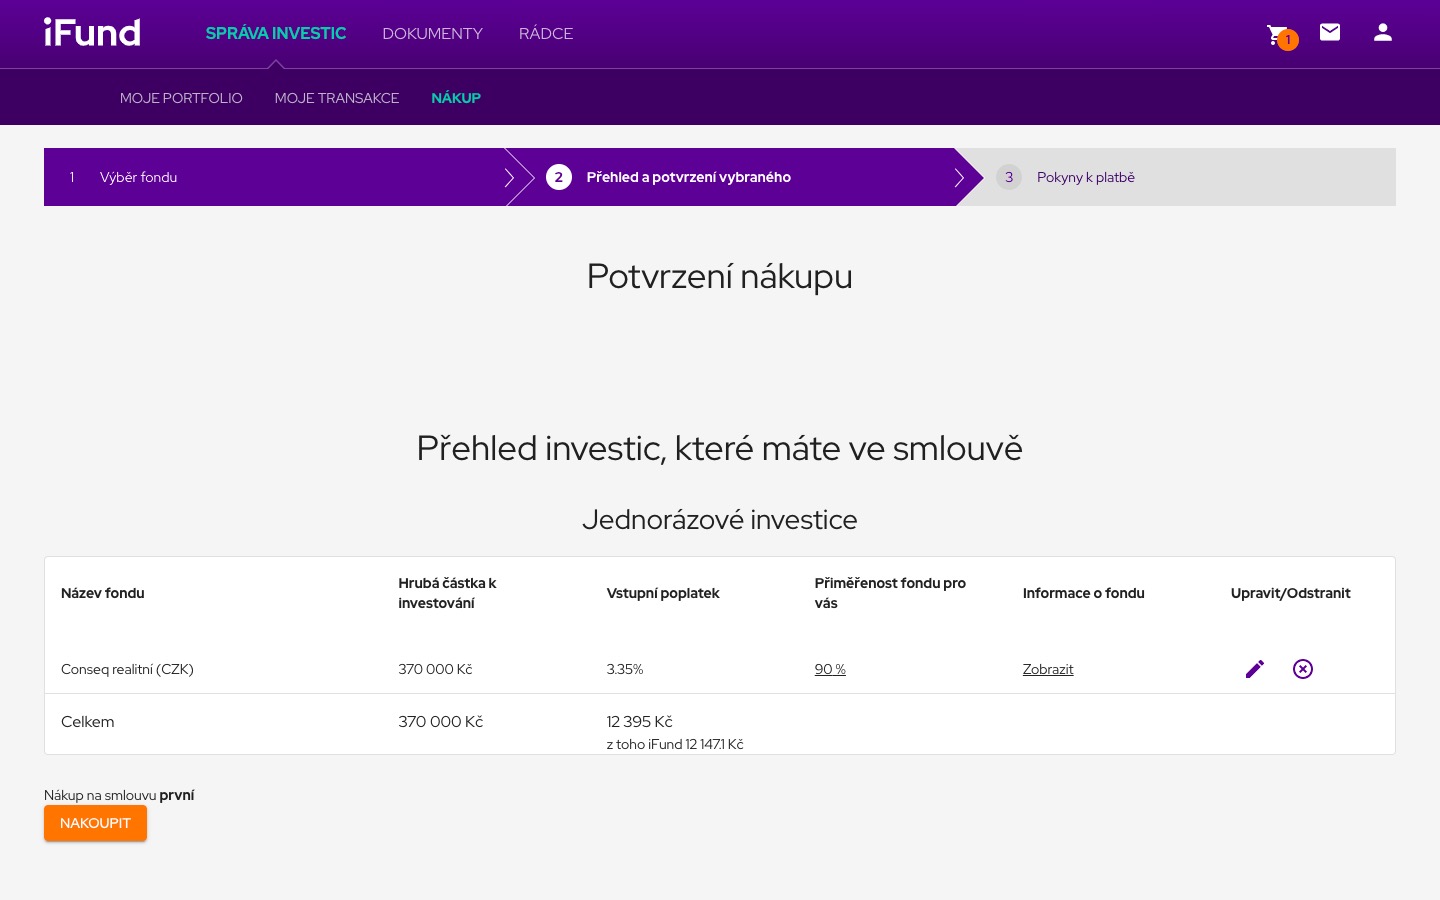Open the SPRÁVA INVESTIC menu
The width and height of the screenshot is (1440, 900).
tap(276, 33)
